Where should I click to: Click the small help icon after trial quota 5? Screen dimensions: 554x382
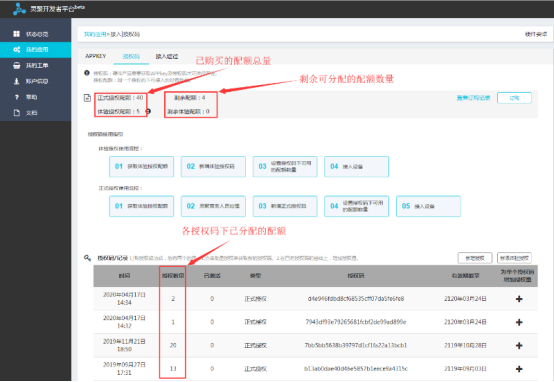pos(148,111)
